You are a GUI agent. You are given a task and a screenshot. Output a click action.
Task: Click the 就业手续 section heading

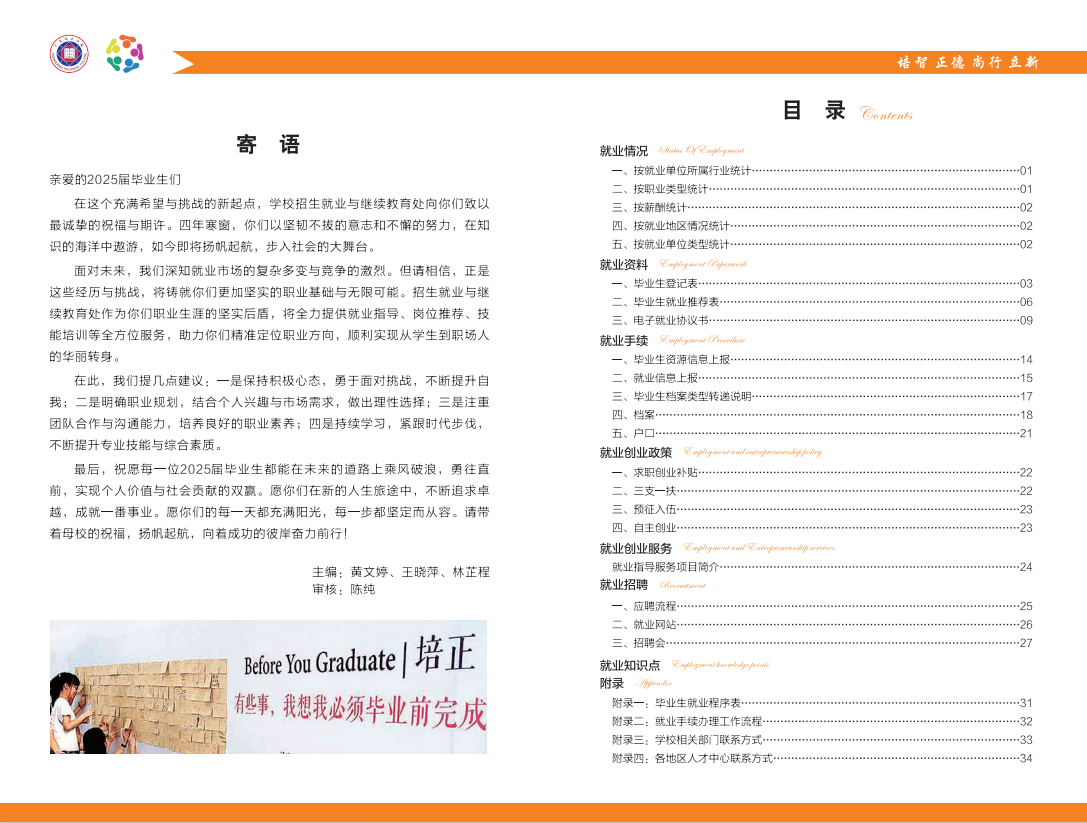[624, 341]
